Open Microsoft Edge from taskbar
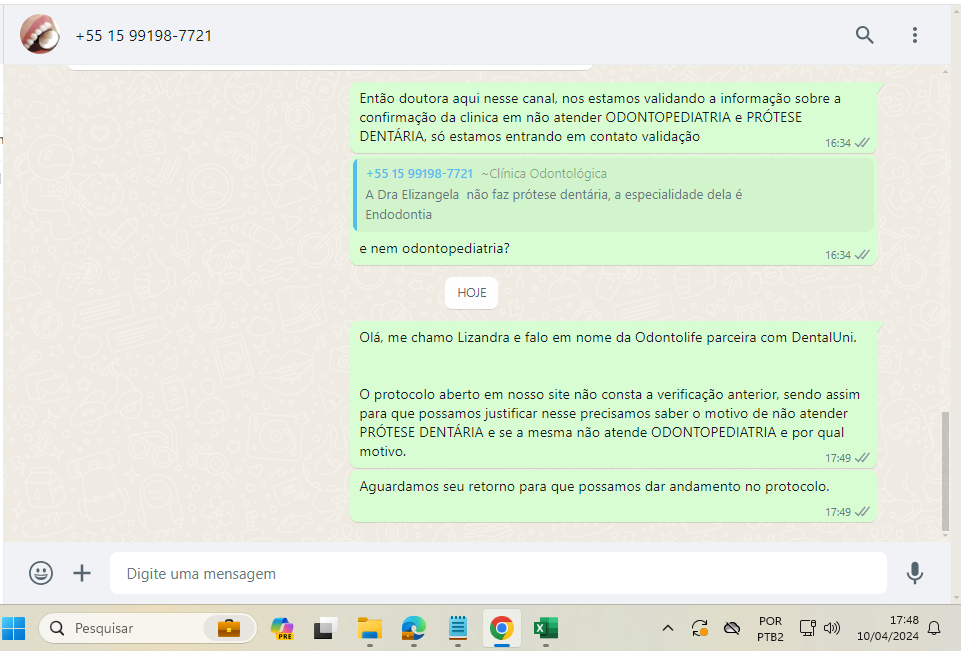This screenshot has height=651, width=961. tap(414, 628)
